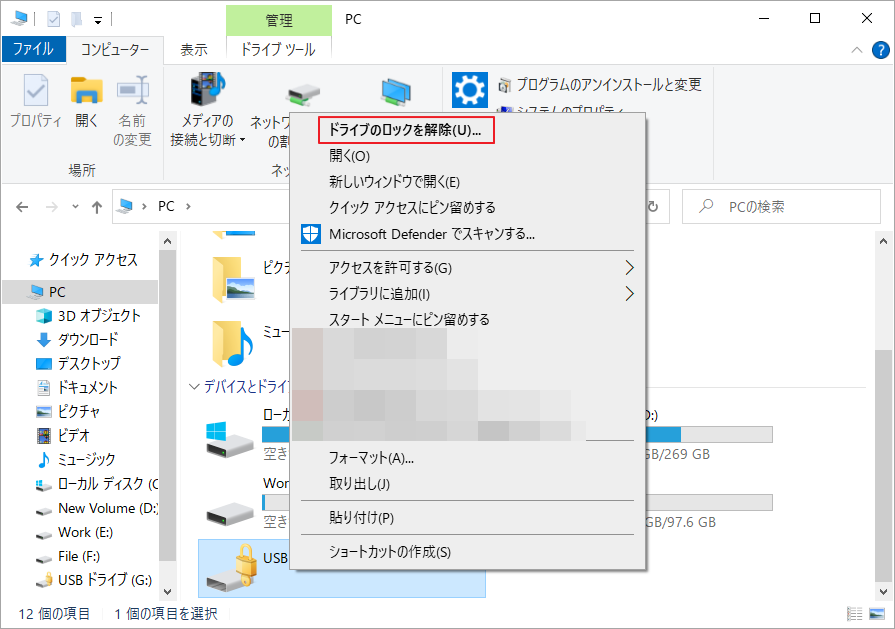This screenshot has width=895, height=629.
Task: Click the 開く folder icon in ribbon
Action: (87, 102)
